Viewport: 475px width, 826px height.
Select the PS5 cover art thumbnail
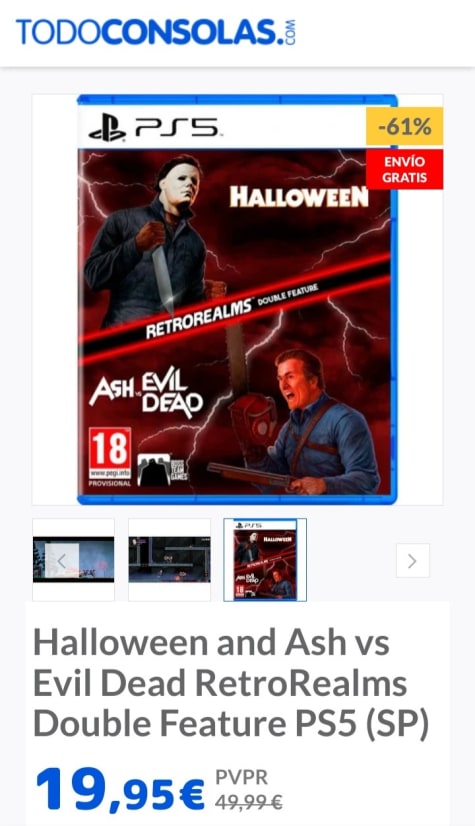point(265,559)
